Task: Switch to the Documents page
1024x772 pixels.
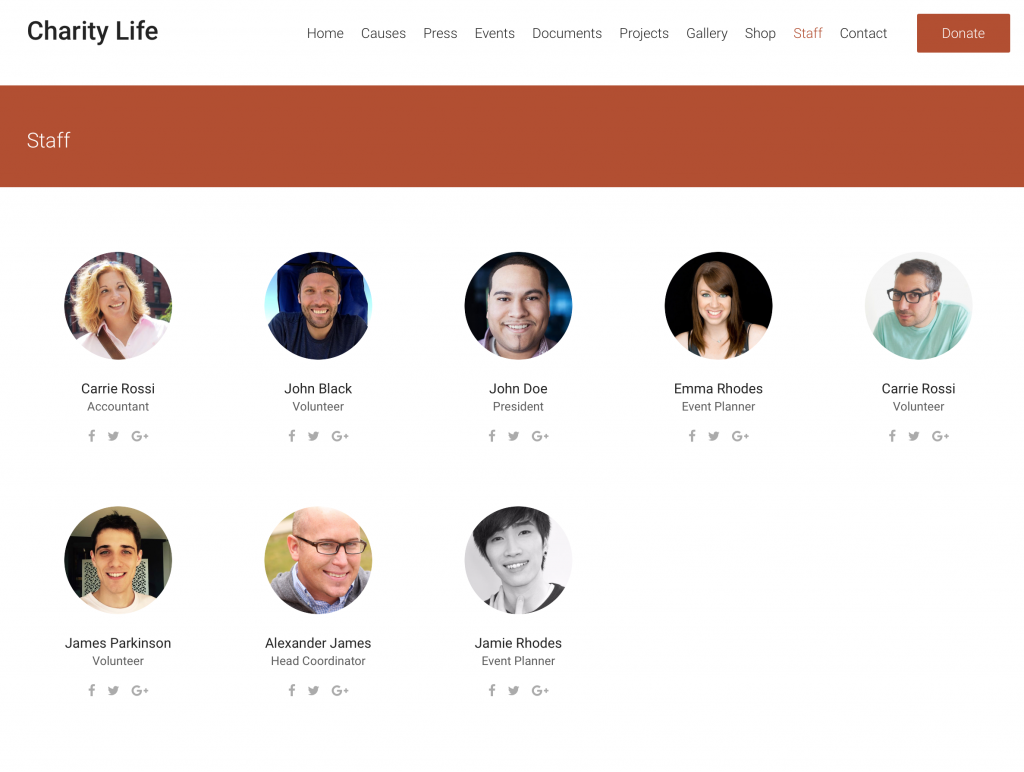Action: [567, 33]
